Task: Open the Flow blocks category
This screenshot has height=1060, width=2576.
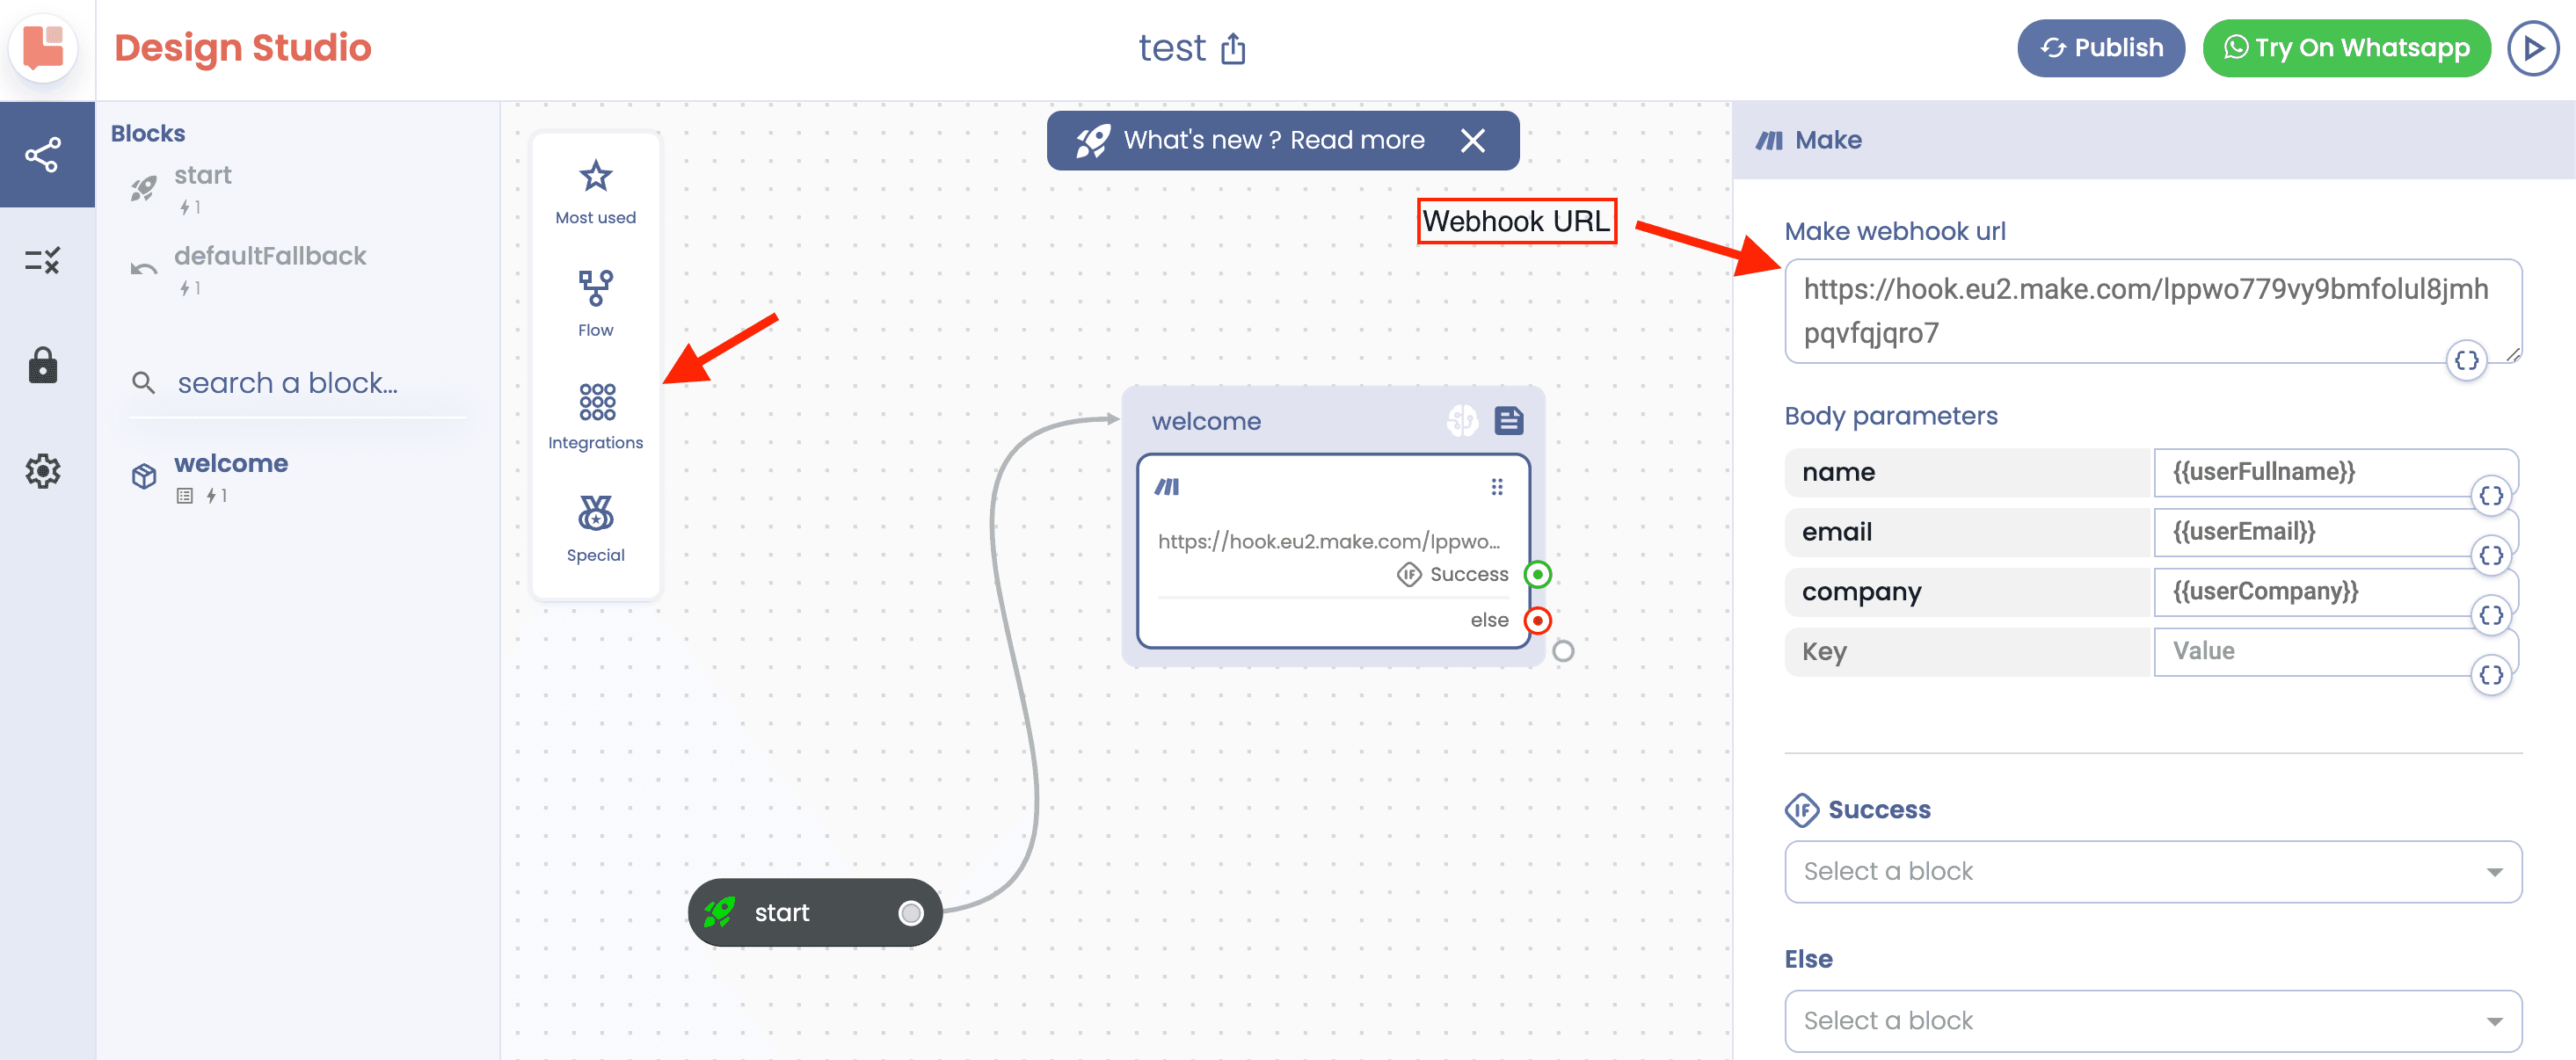Action: coord(595,304)
